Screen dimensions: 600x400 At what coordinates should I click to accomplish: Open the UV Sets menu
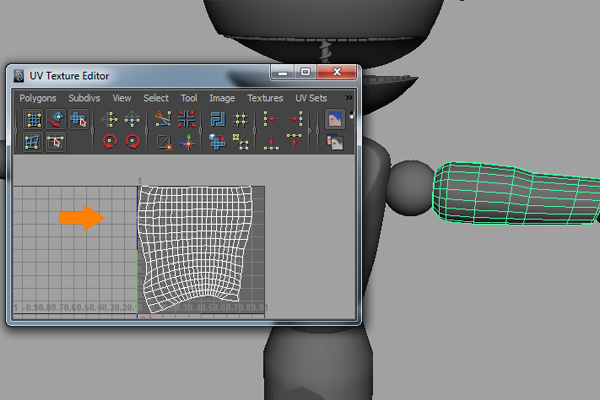(x=311, y=98)
